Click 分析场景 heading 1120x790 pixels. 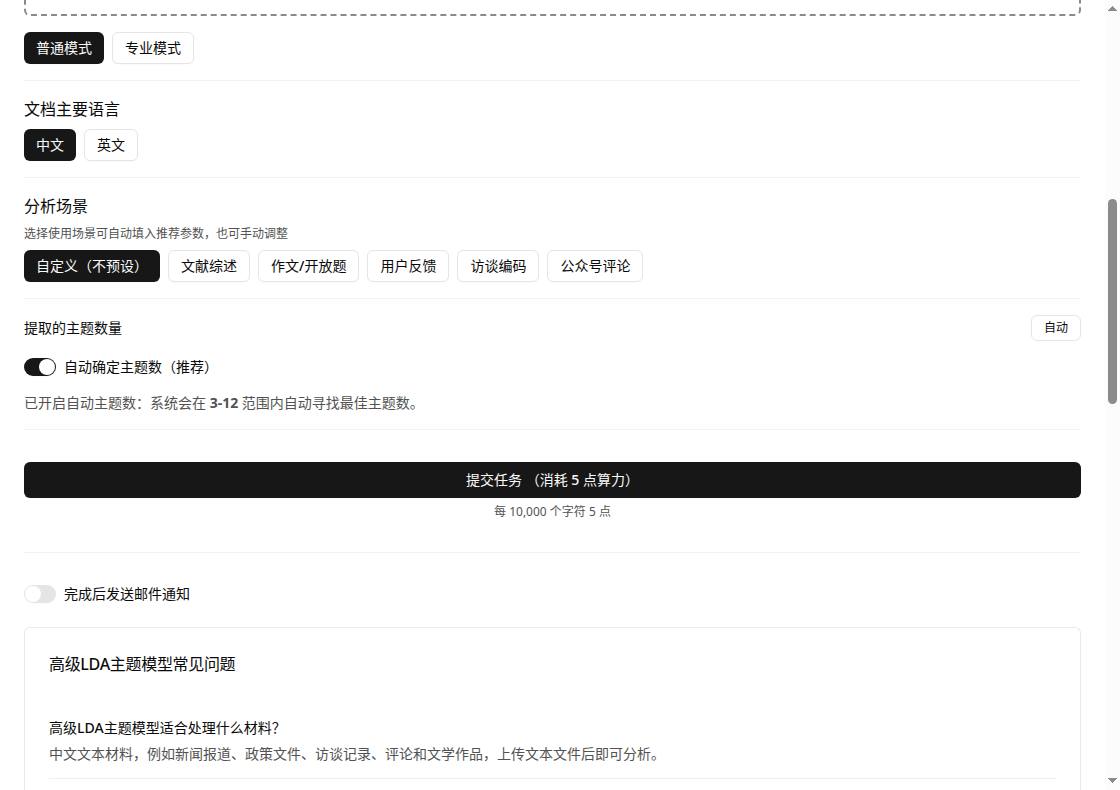[x=56, y=206]
